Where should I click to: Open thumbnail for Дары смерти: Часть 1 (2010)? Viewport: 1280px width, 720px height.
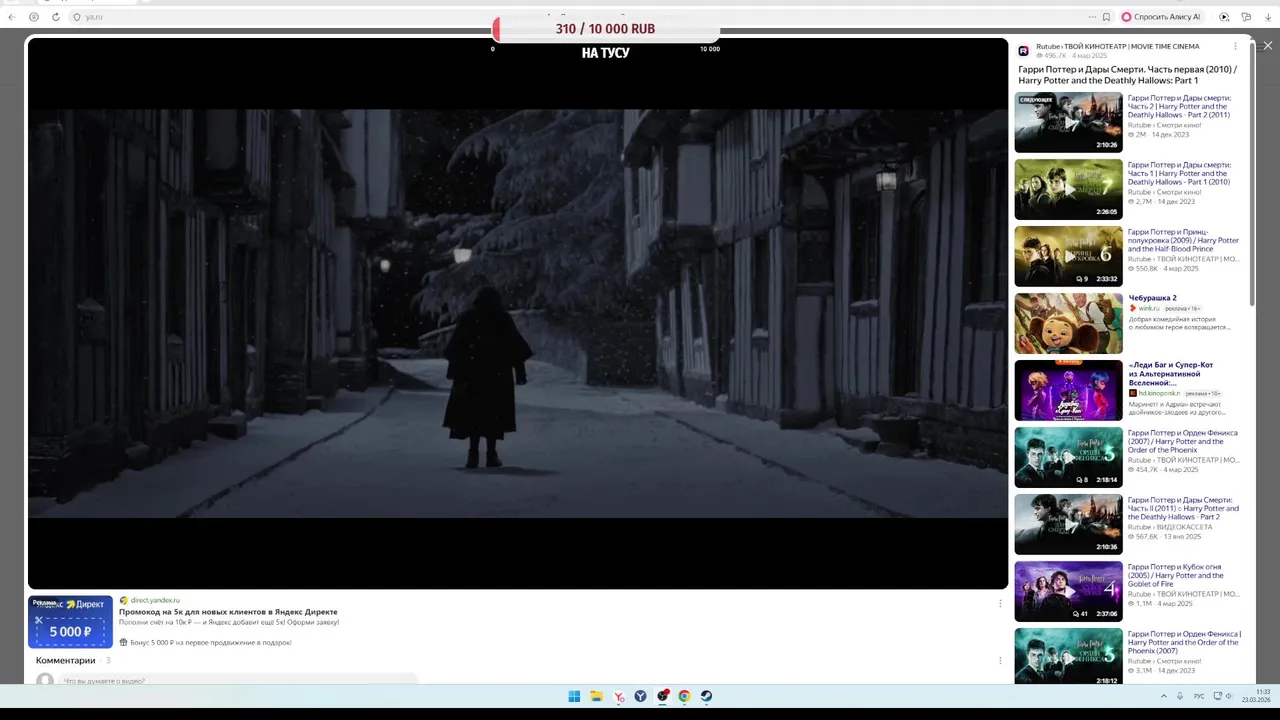click(1068, 190)
